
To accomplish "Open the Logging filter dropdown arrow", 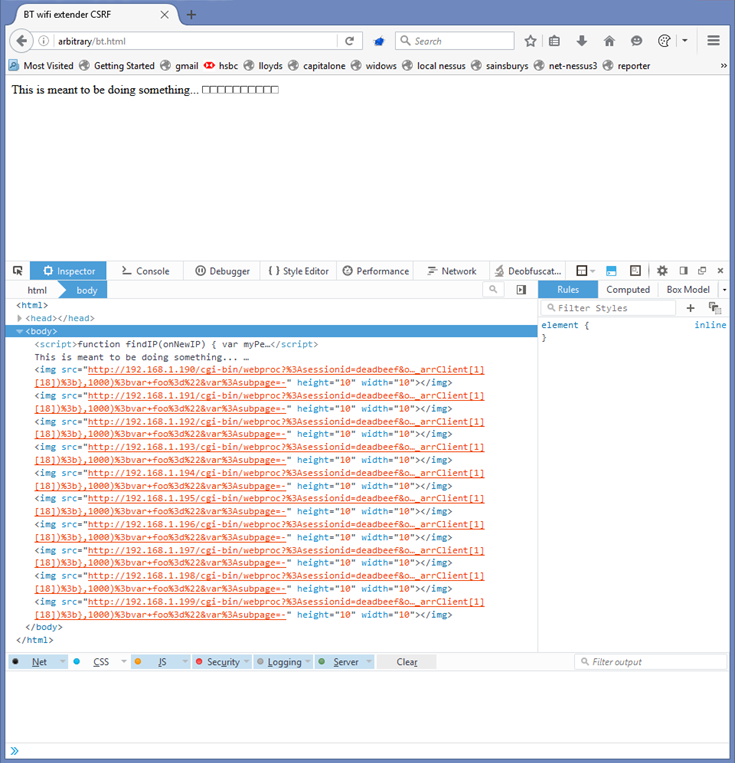I will [308, 662].
